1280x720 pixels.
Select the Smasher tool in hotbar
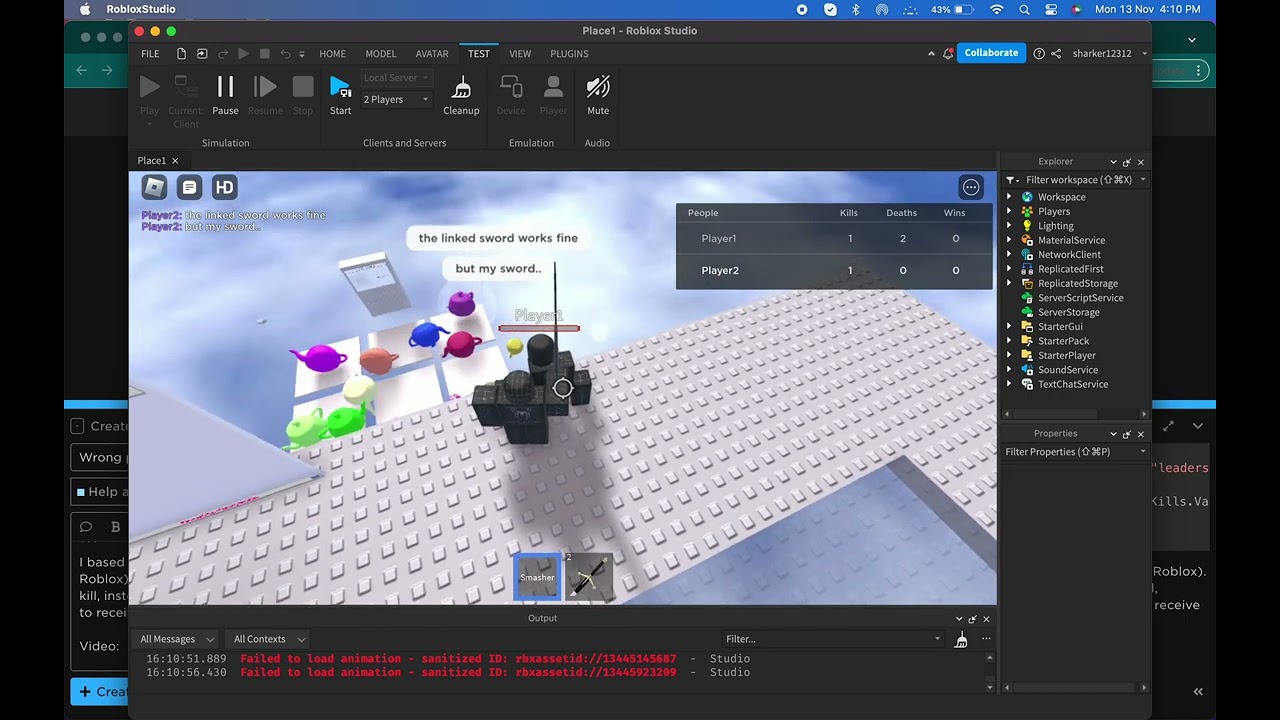pos(537,577)
